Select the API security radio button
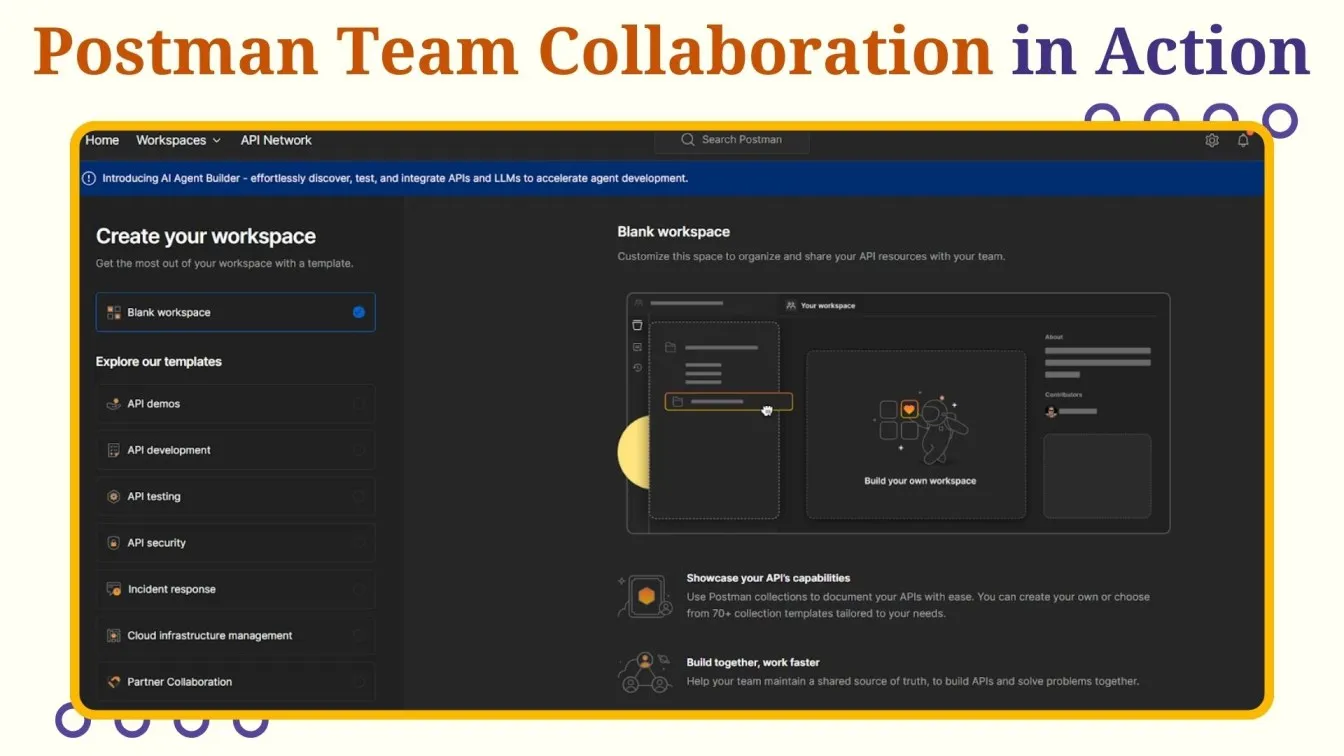Image resolution: width=1344 pixels, height=756 pixels. (359, 543)
